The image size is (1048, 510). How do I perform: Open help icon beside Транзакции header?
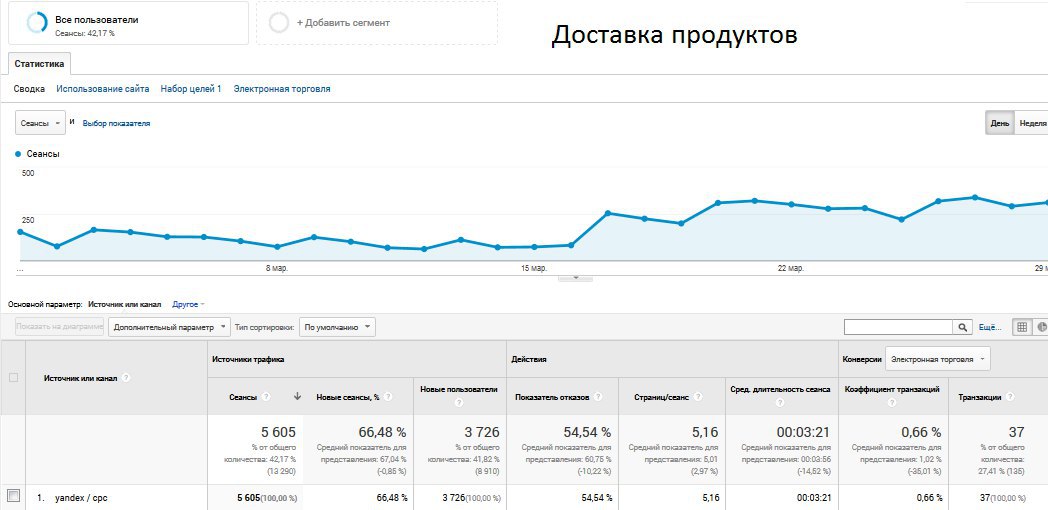click(x=1010, y=396)
